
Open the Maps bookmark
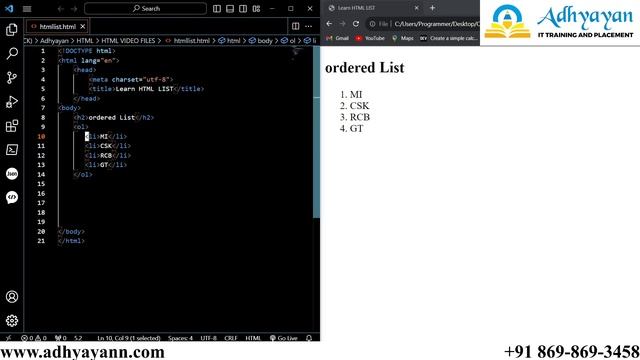pyautogui.click(x=402, y=38)
